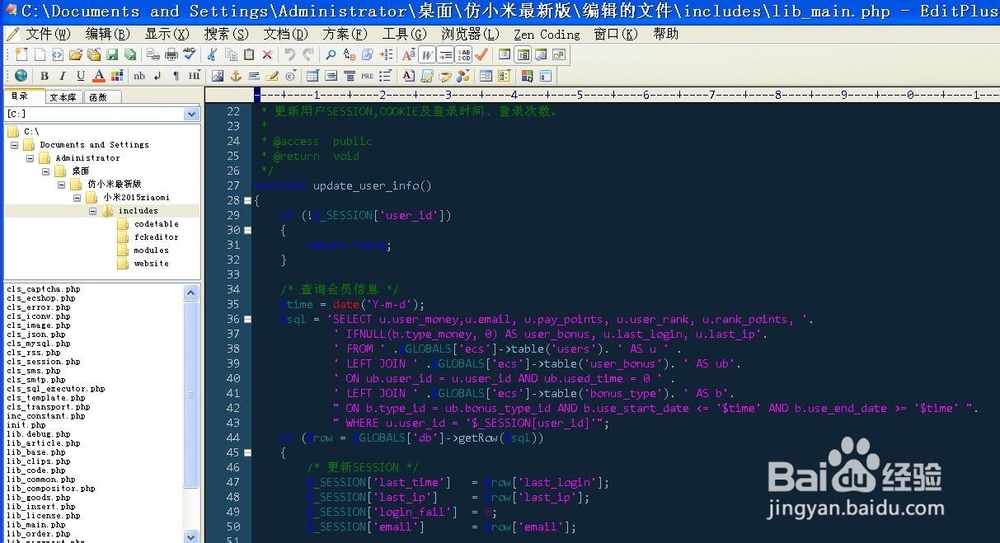Viewport: 1000px width, 543px height.
Task: Save the current file via floppy icon
Action: (x=112, y=55)
